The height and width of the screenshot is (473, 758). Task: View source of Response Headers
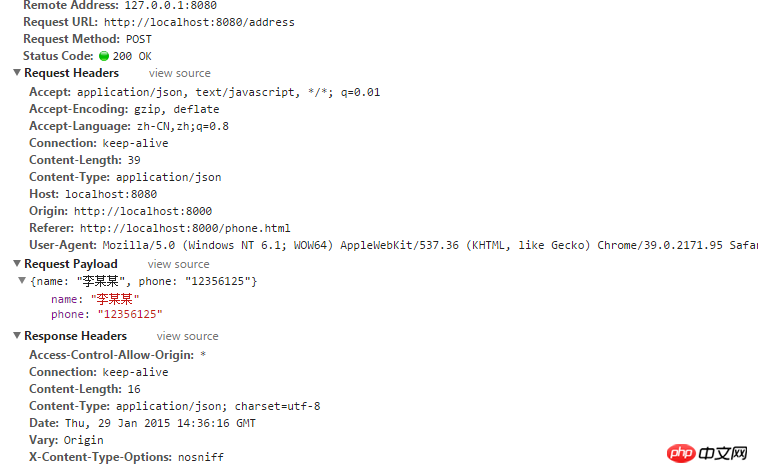[x=187, y=336]
